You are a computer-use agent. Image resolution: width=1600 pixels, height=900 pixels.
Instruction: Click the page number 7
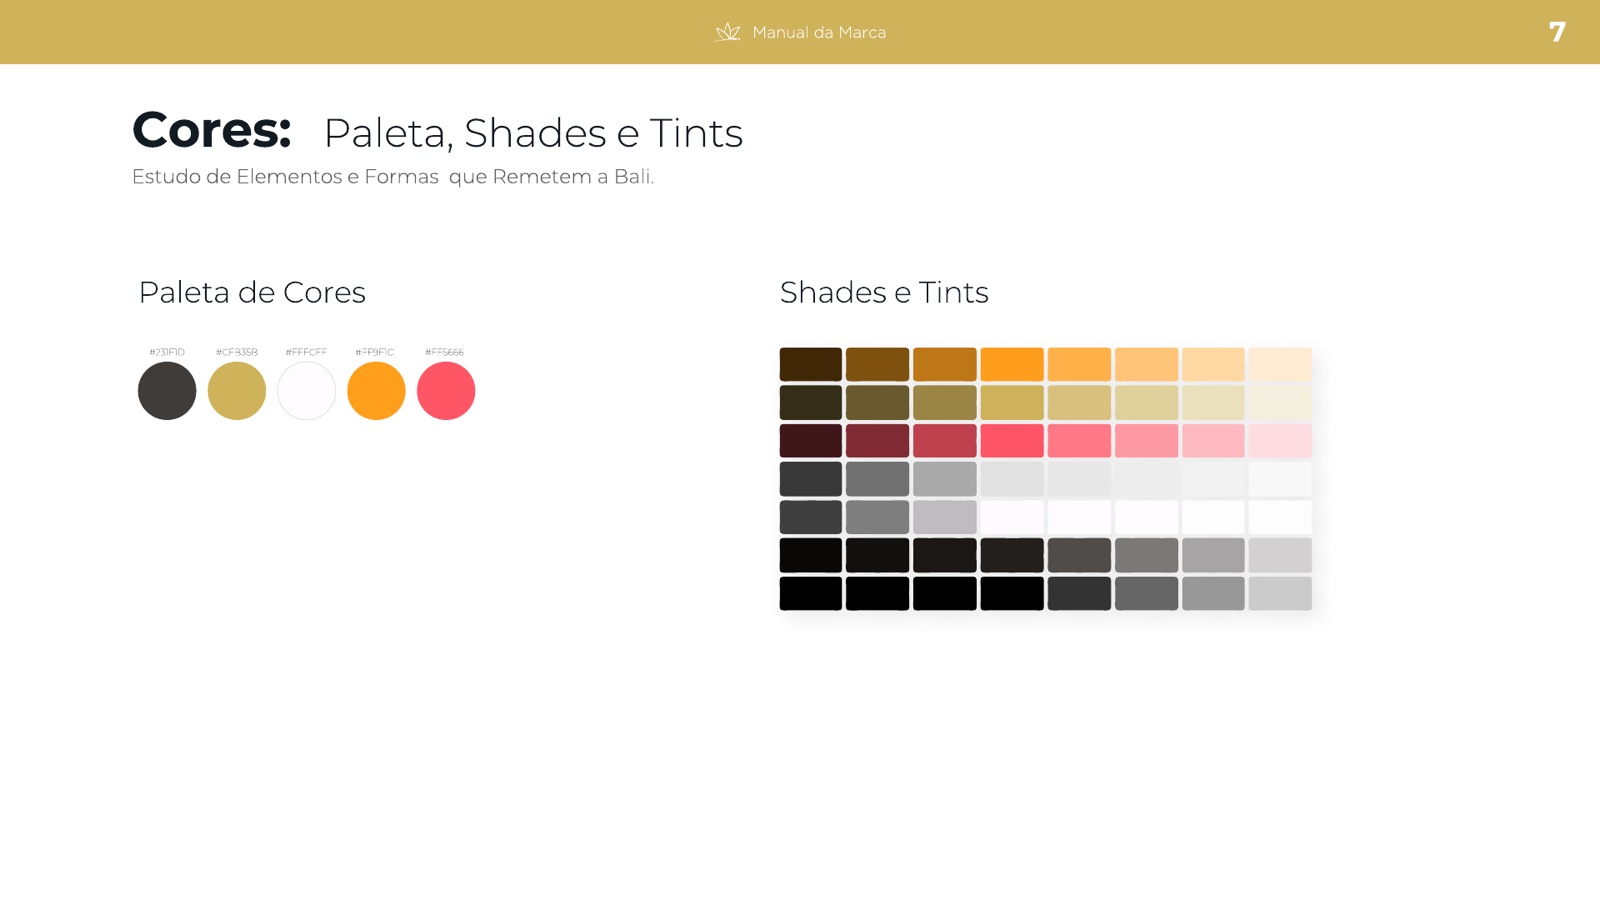[1557, 32]
